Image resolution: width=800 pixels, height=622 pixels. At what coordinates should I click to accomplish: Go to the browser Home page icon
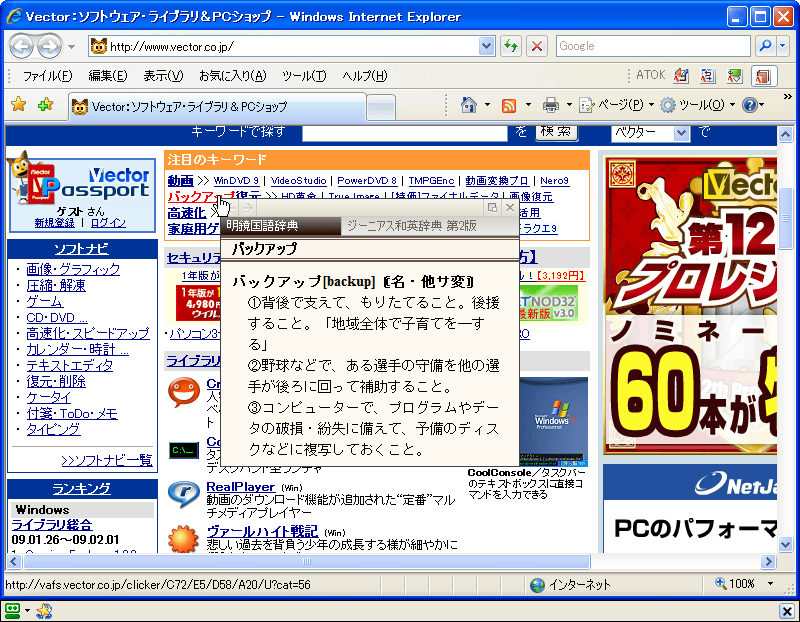[468, 105]
